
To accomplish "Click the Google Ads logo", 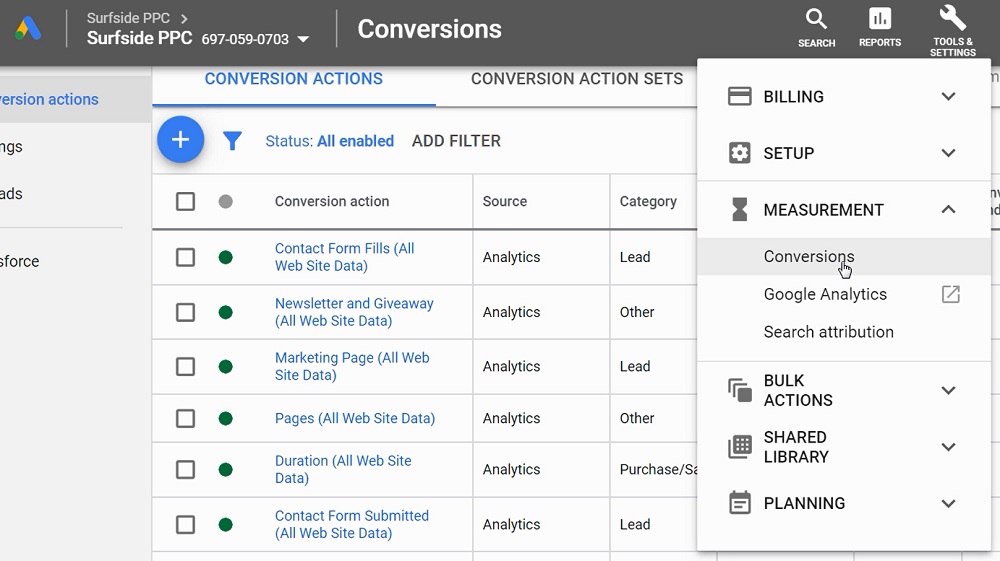I will [28, 29].
